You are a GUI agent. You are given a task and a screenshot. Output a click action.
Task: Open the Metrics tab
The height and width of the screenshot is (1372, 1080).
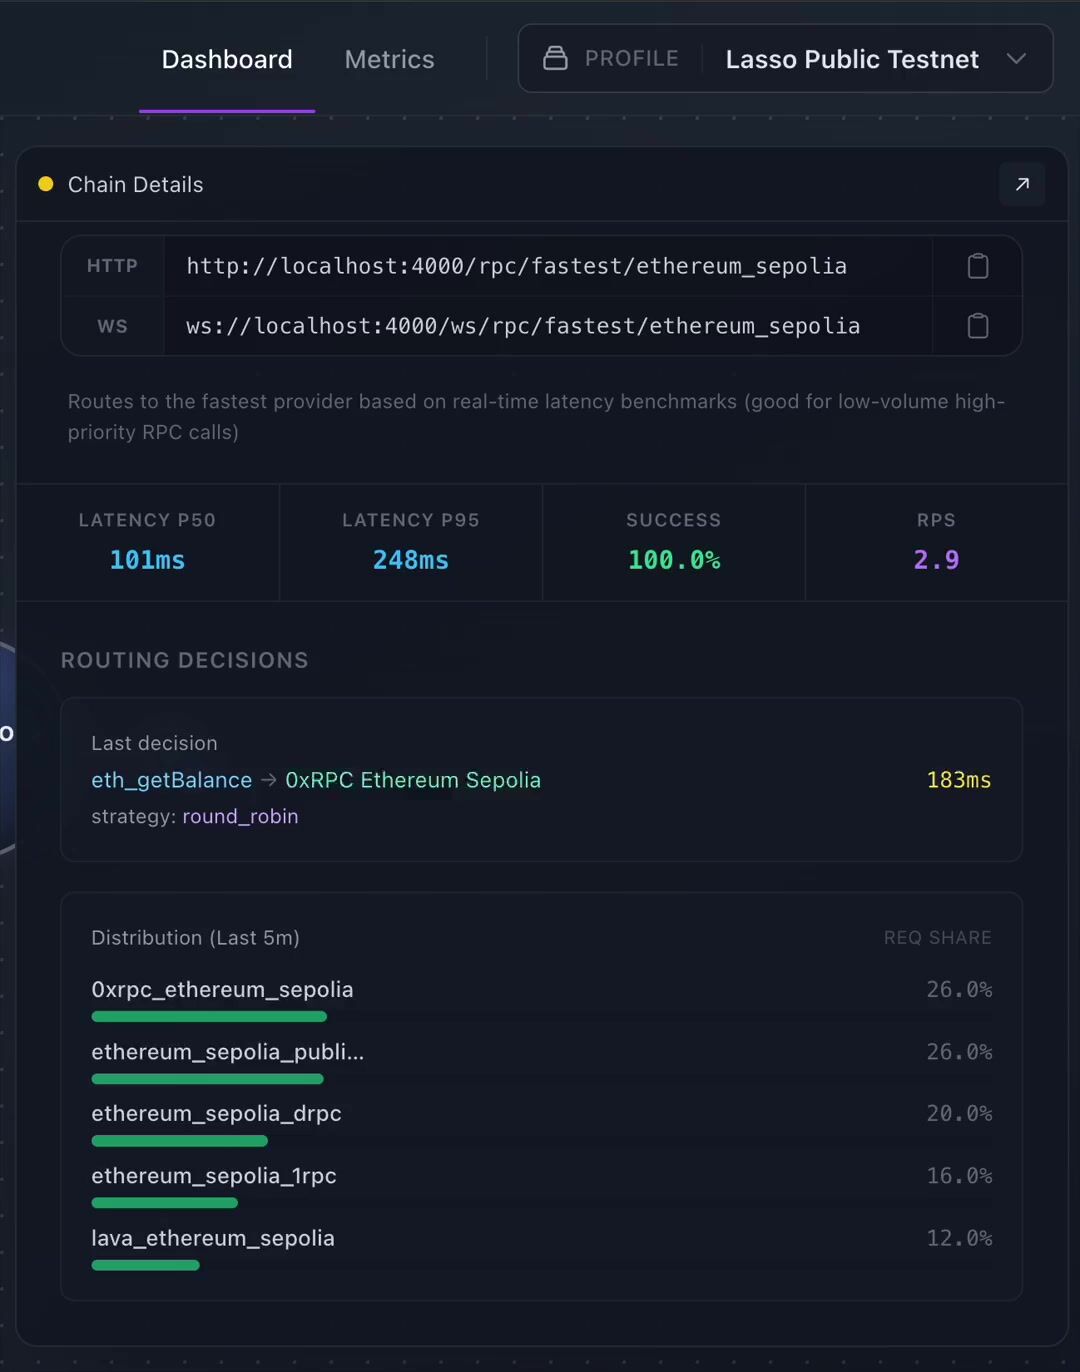point(389,60)
